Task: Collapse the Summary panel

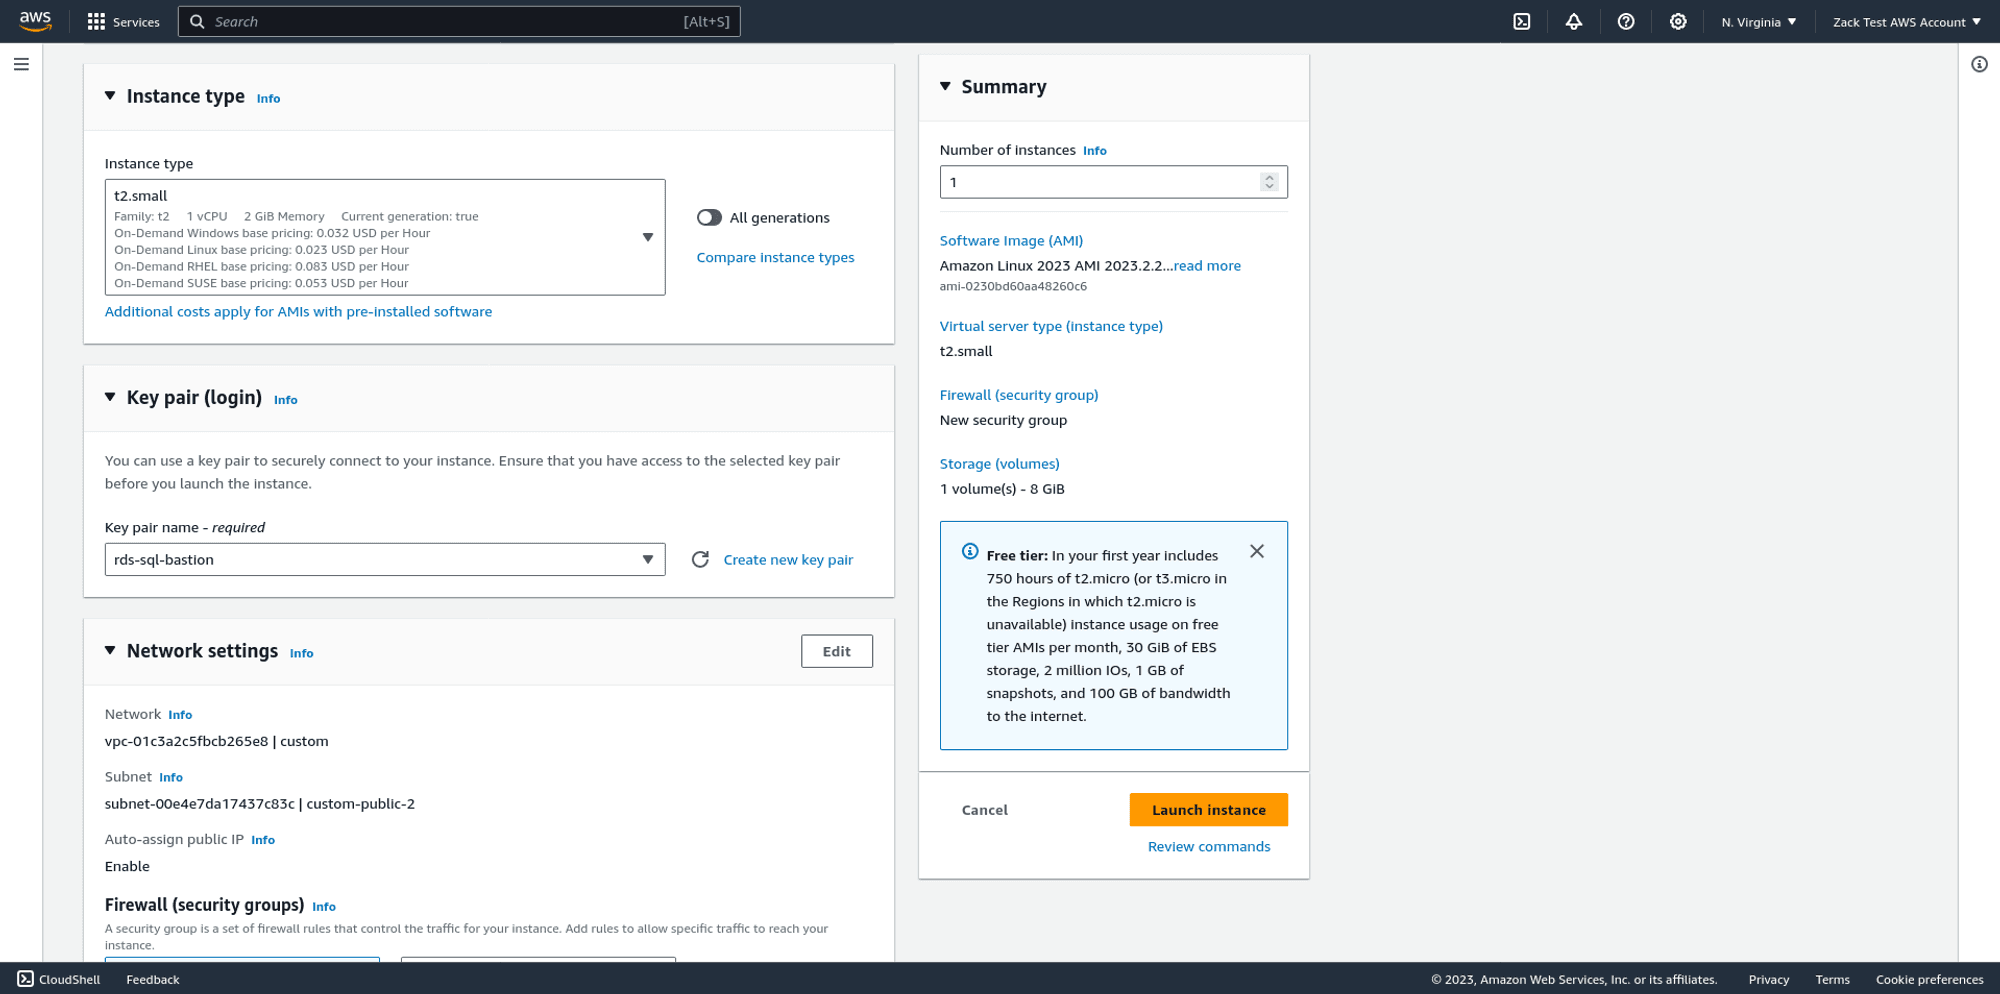Action: (x=945, y=87)
